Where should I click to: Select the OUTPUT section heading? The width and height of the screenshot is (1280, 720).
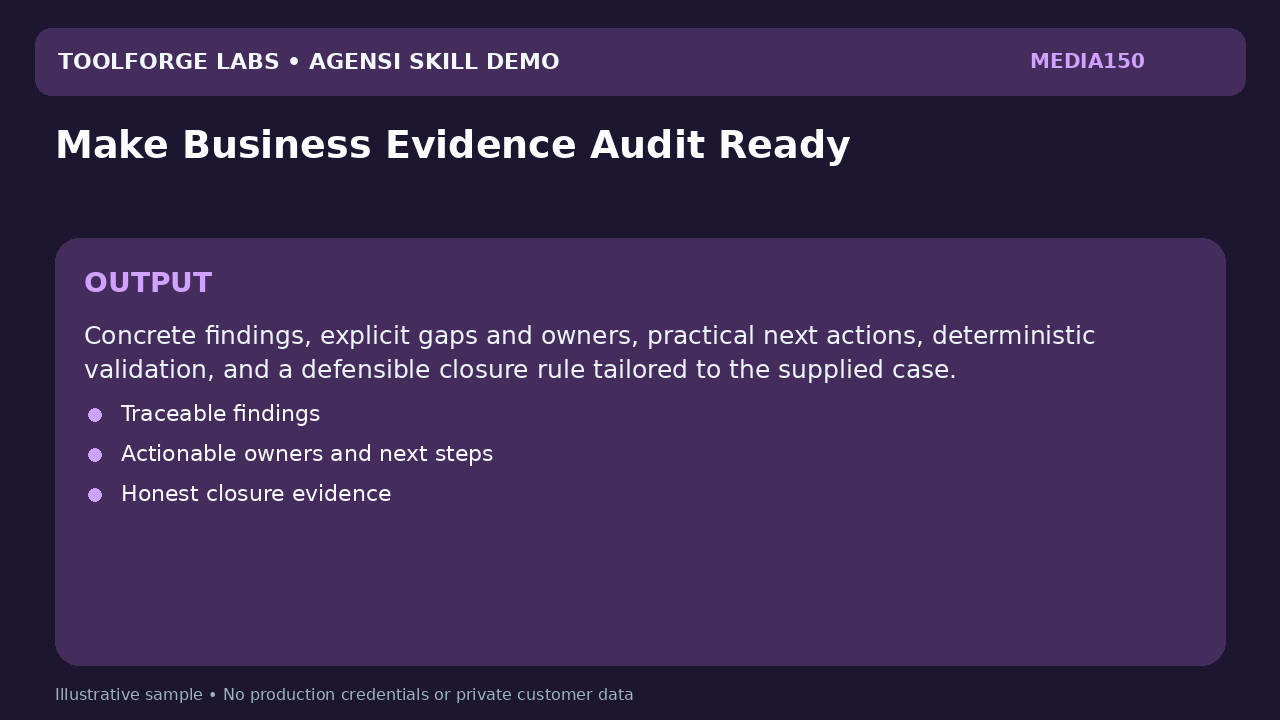click(148, 283)
